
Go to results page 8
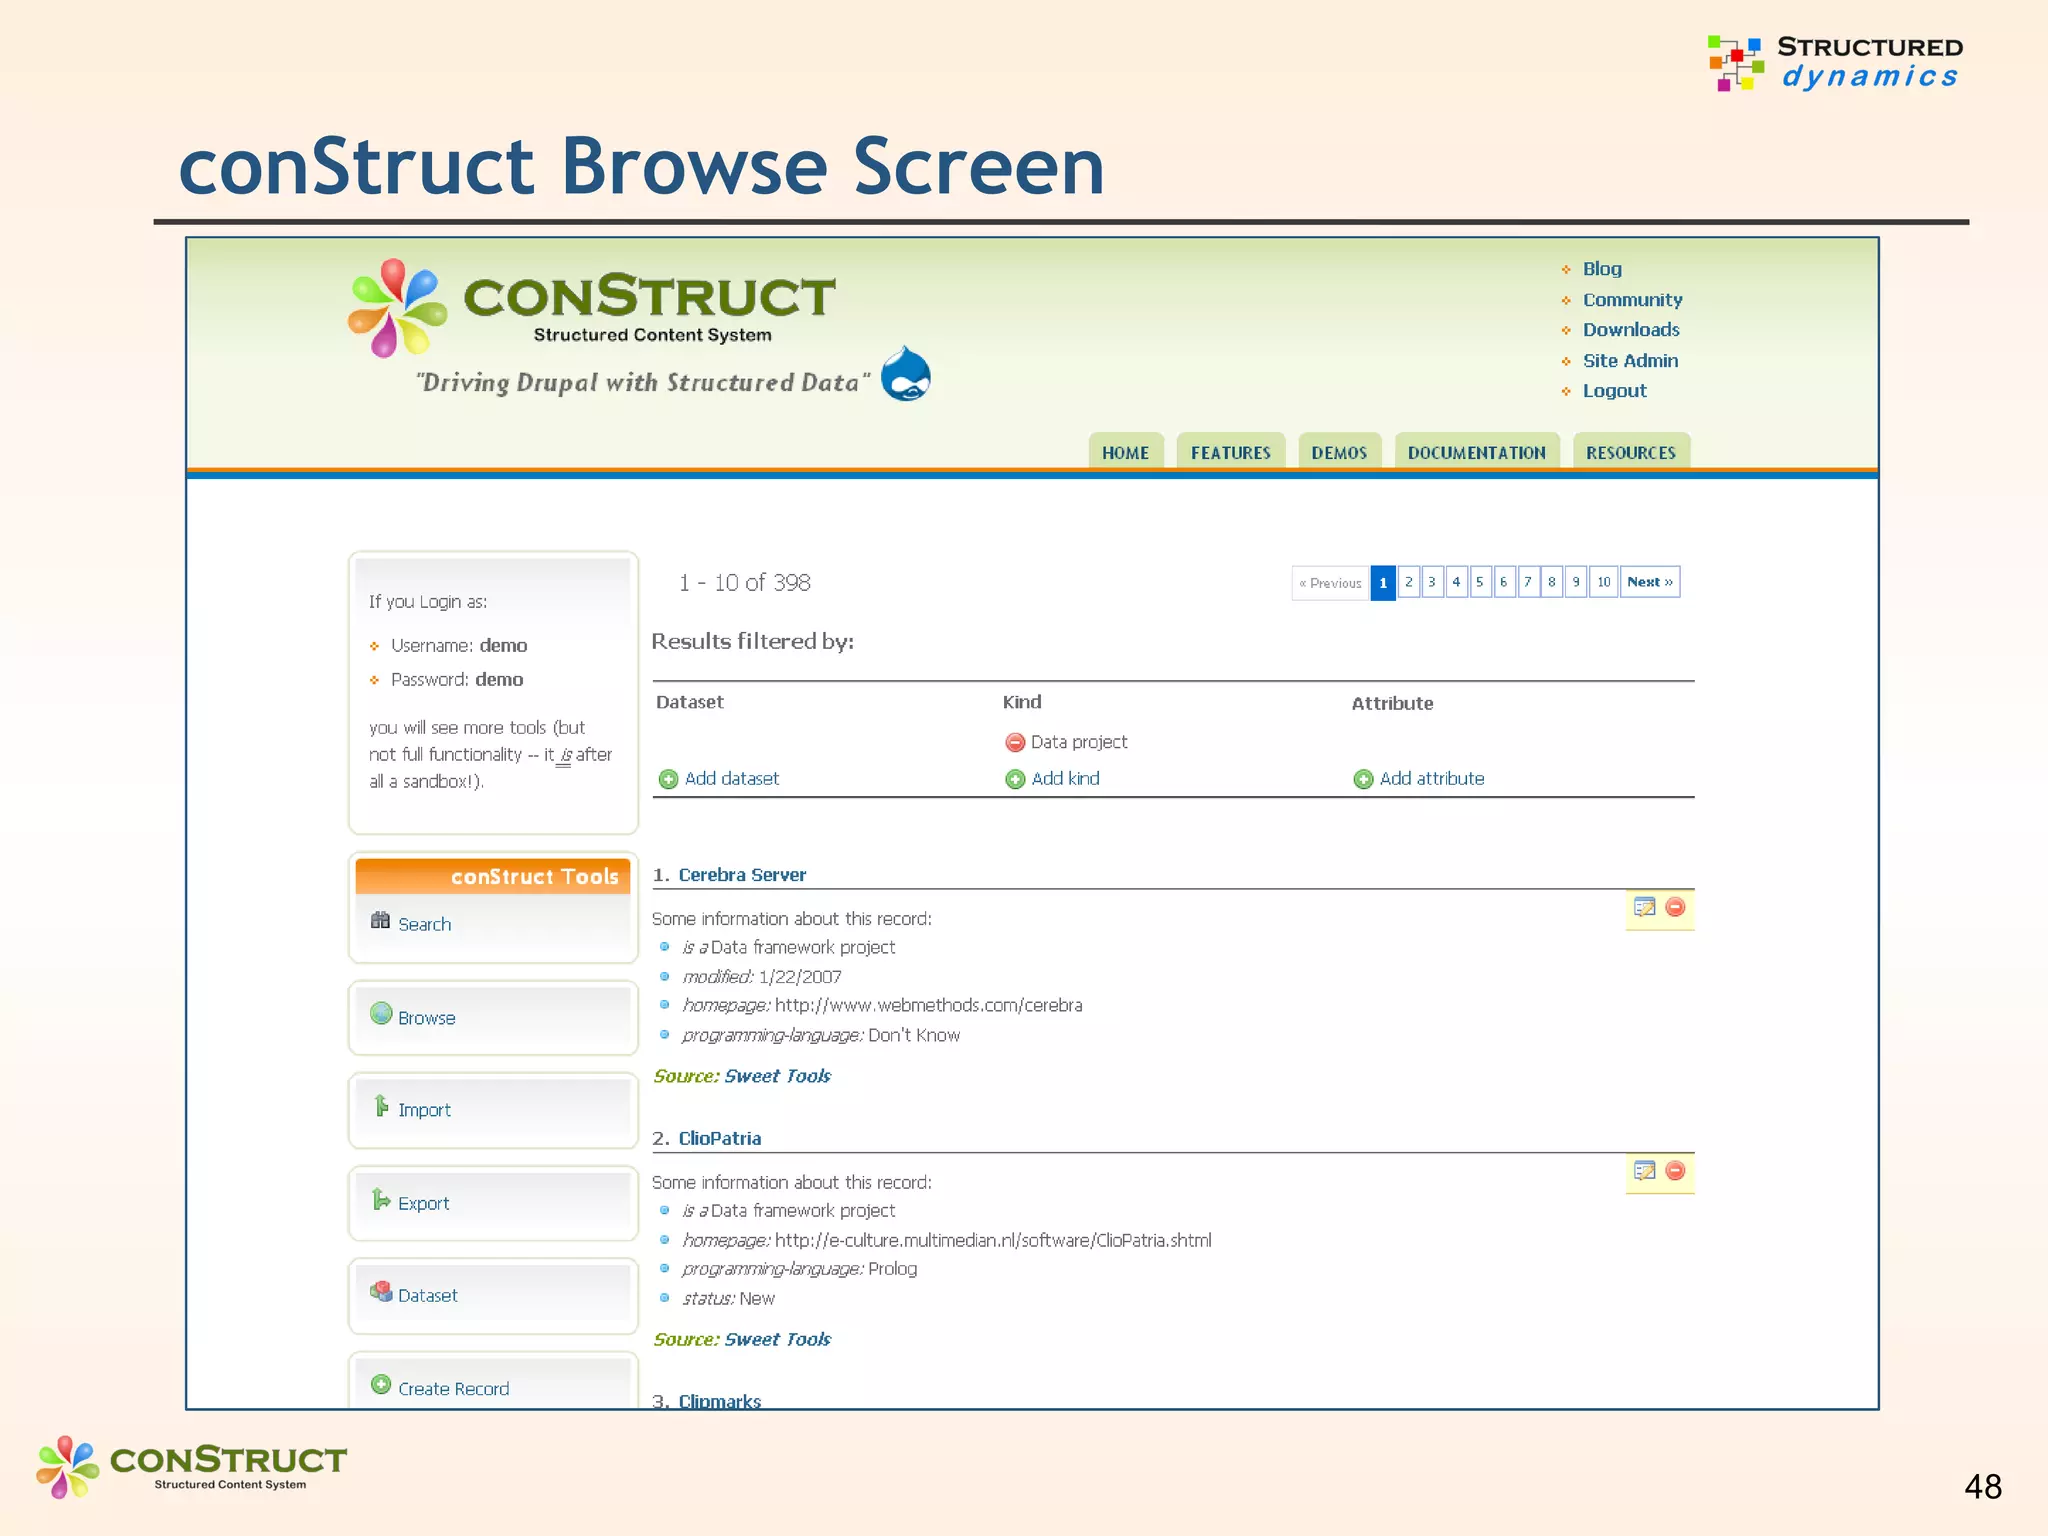coord(1552,582)
